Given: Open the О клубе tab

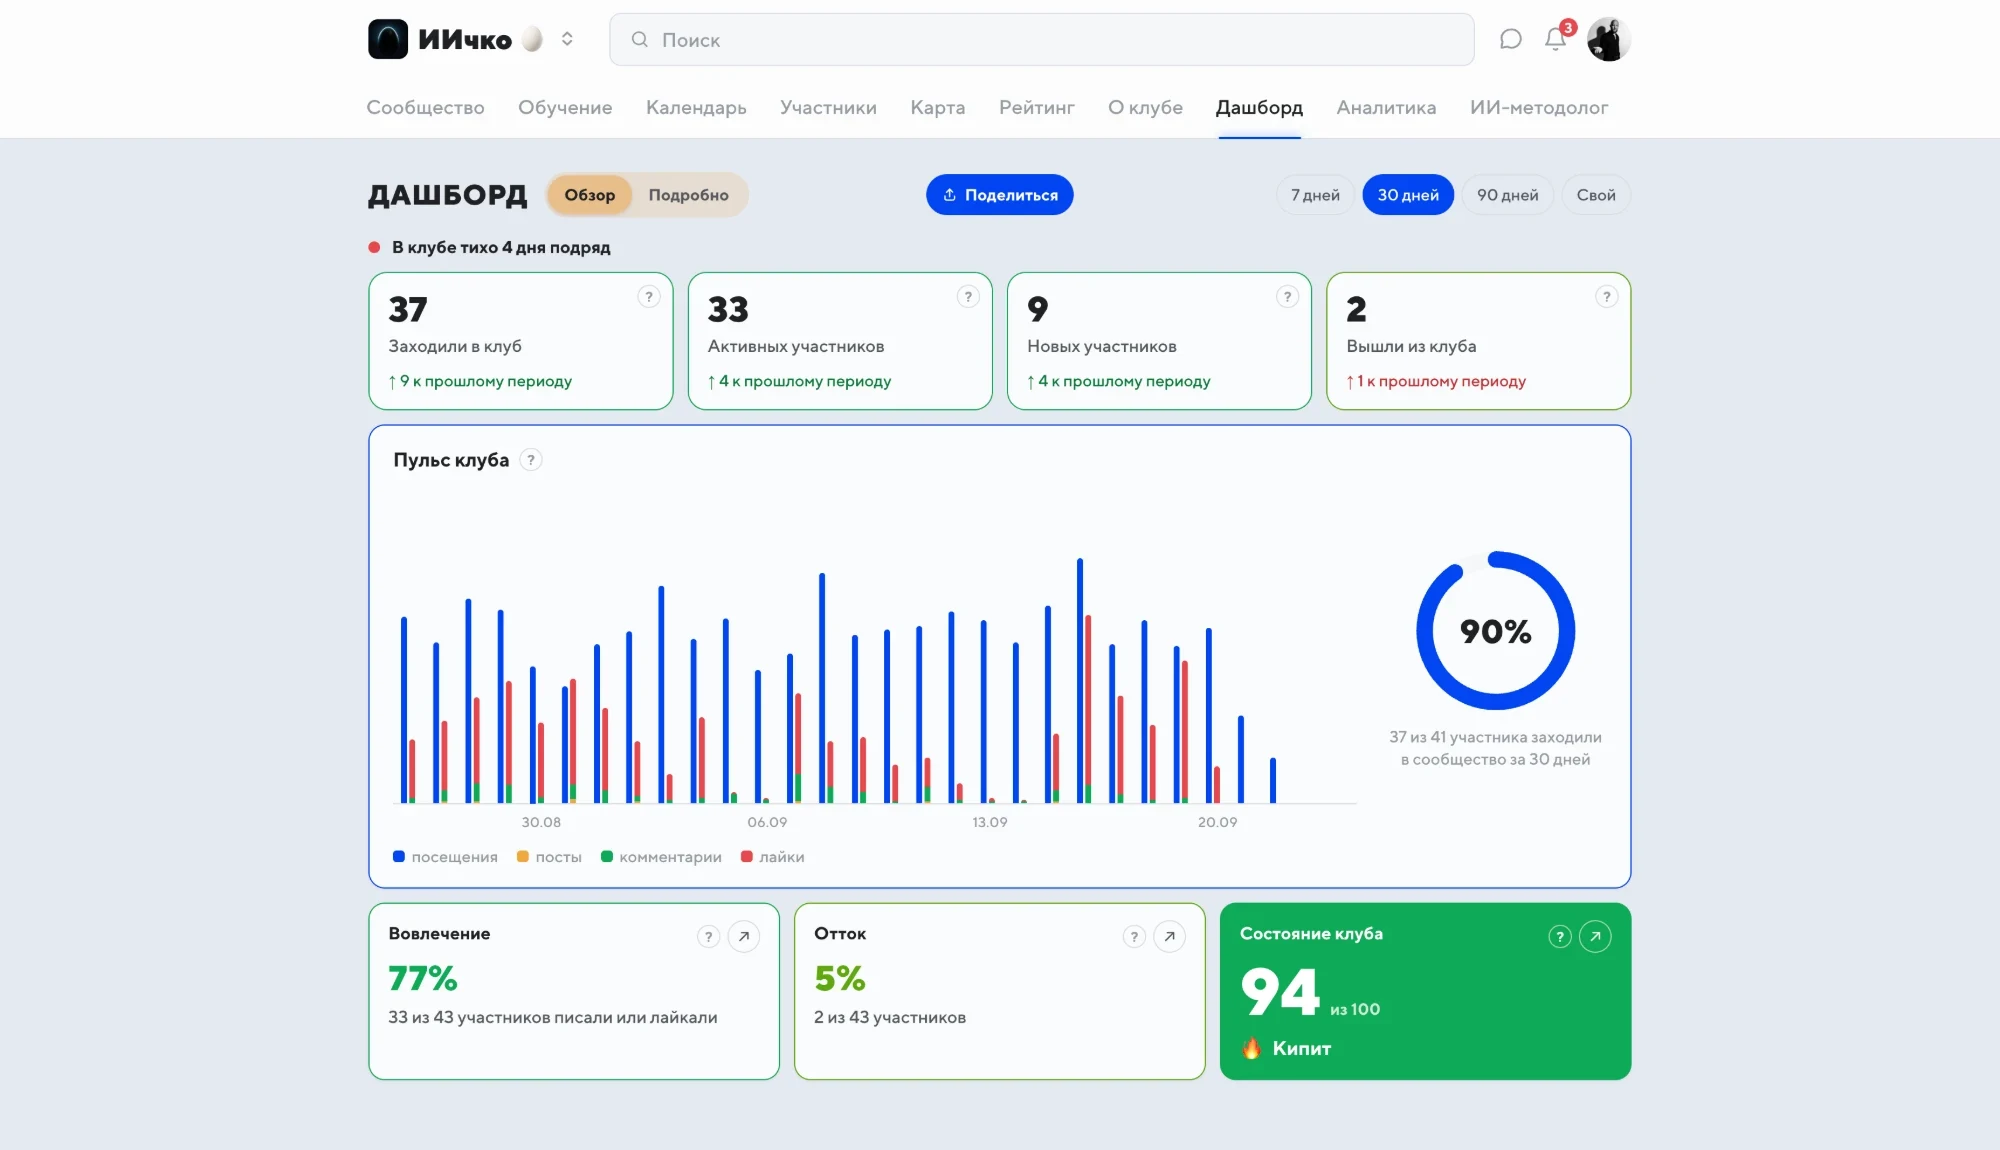Looking at the screenshot, I should (1145, 107).
